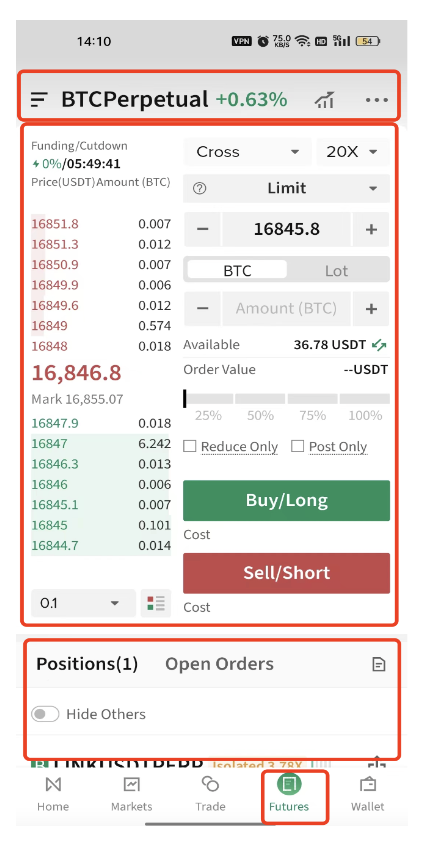
Task: Open the Markets tab icon
Action: pyautogui.click(x=132, y=785)
